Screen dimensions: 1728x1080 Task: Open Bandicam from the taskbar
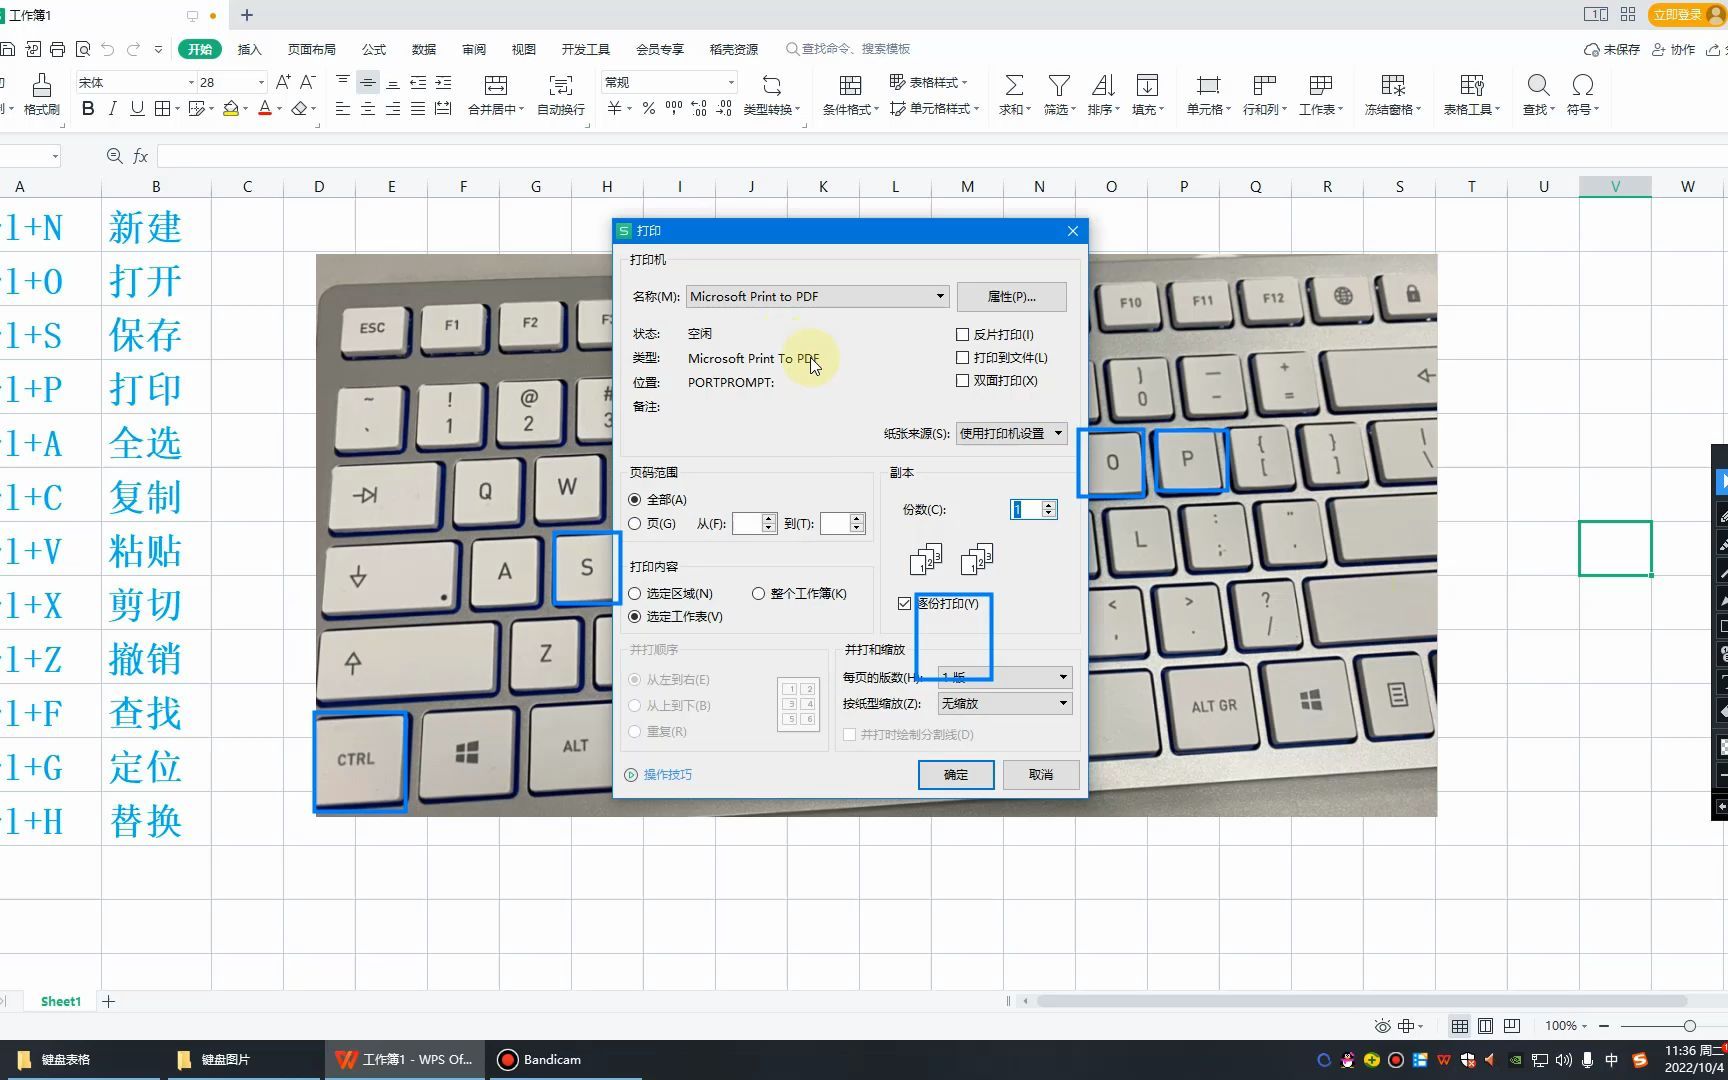540,1059
